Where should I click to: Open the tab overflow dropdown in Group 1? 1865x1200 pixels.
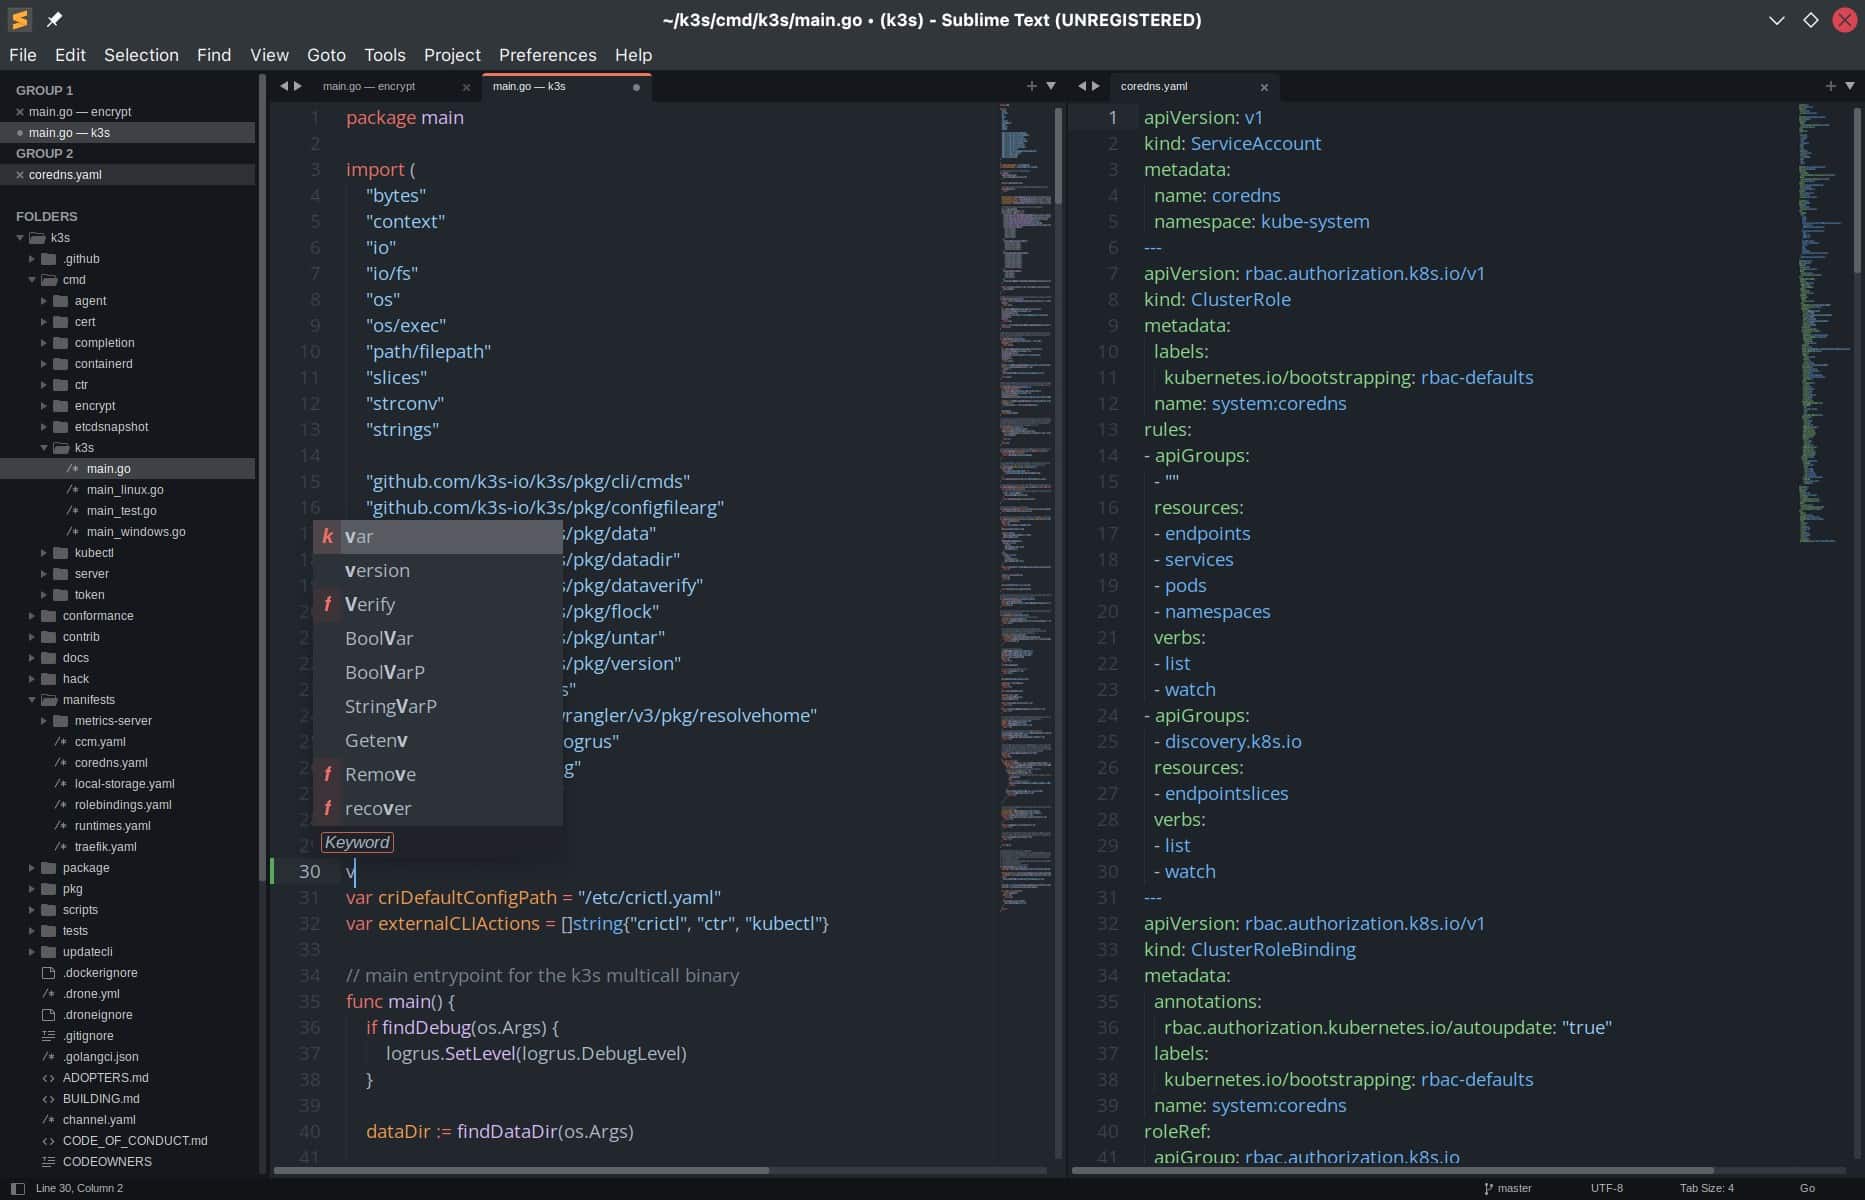(1051, 86)
